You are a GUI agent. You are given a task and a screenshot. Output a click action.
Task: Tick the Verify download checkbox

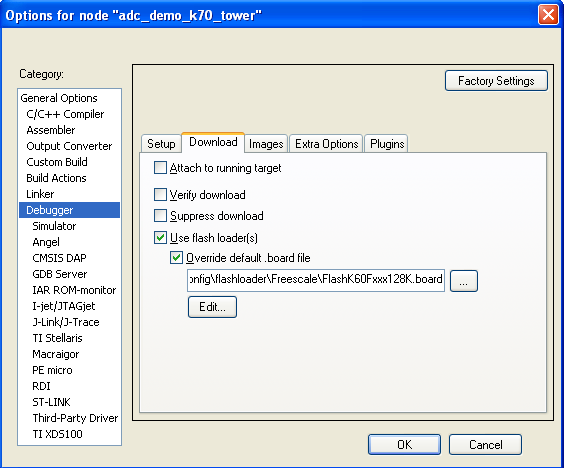point(160,195)
